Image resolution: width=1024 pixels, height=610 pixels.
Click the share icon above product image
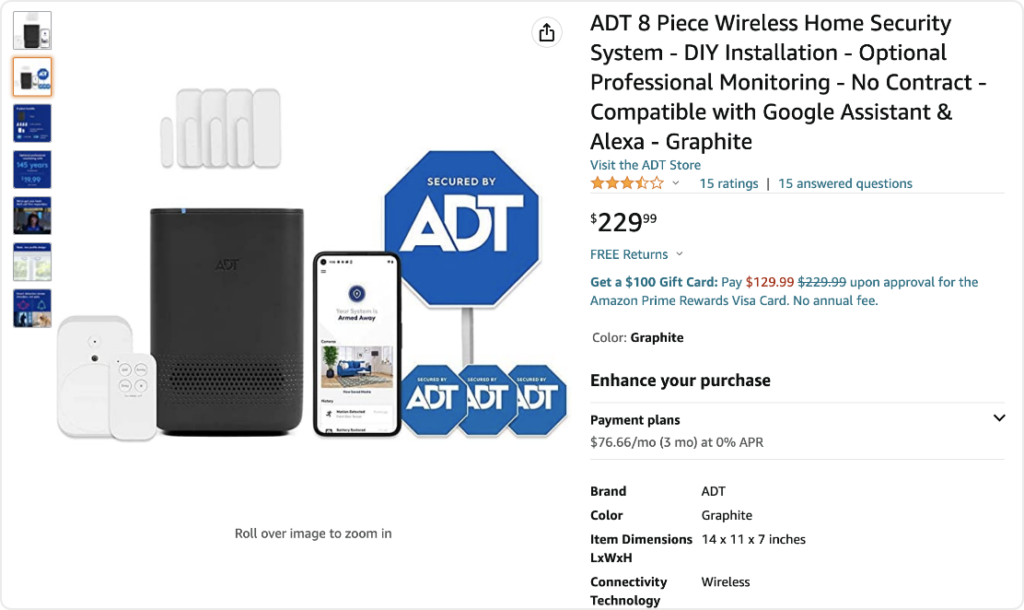point(546,33)
